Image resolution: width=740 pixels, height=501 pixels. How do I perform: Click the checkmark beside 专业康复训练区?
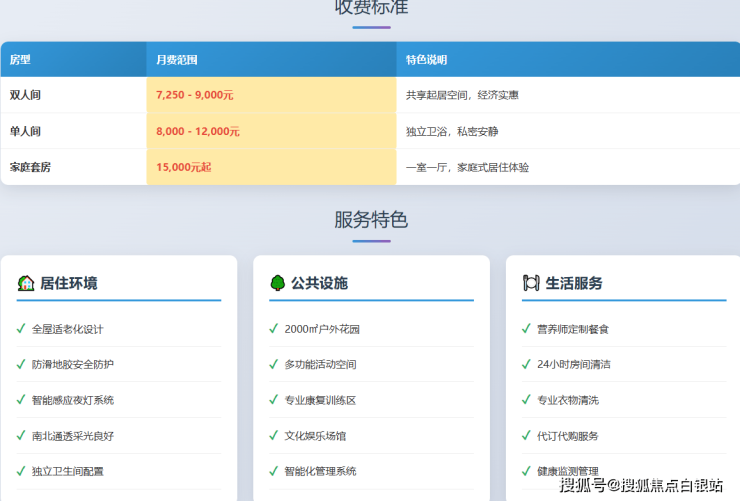click(x=274, y=400)
